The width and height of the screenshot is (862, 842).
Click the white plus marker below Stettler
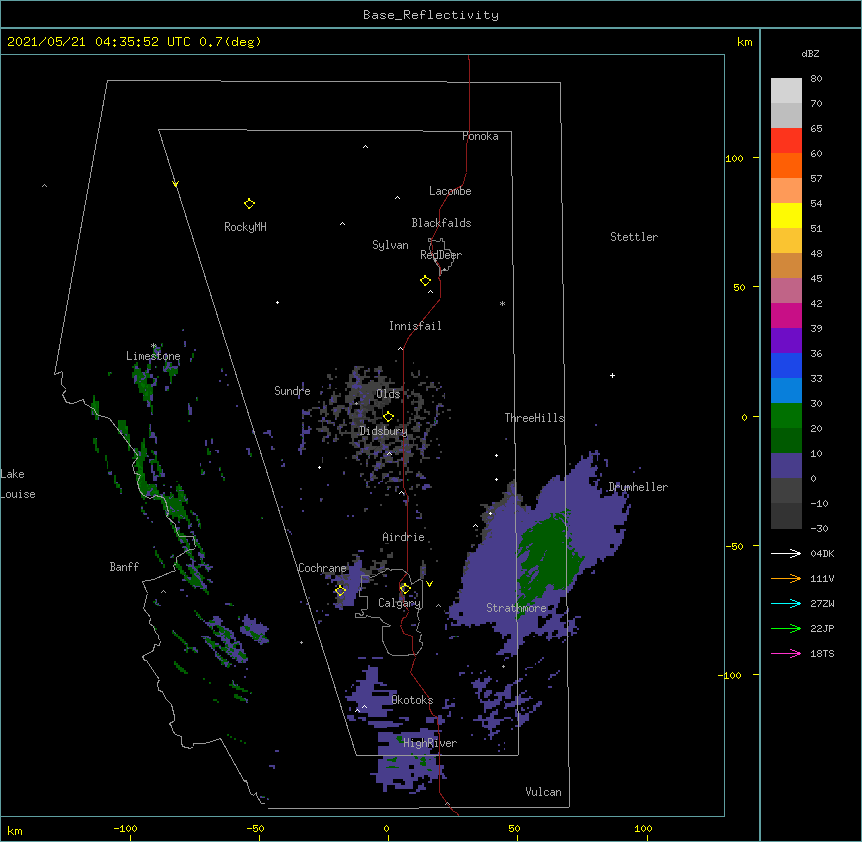coord(612,375)
